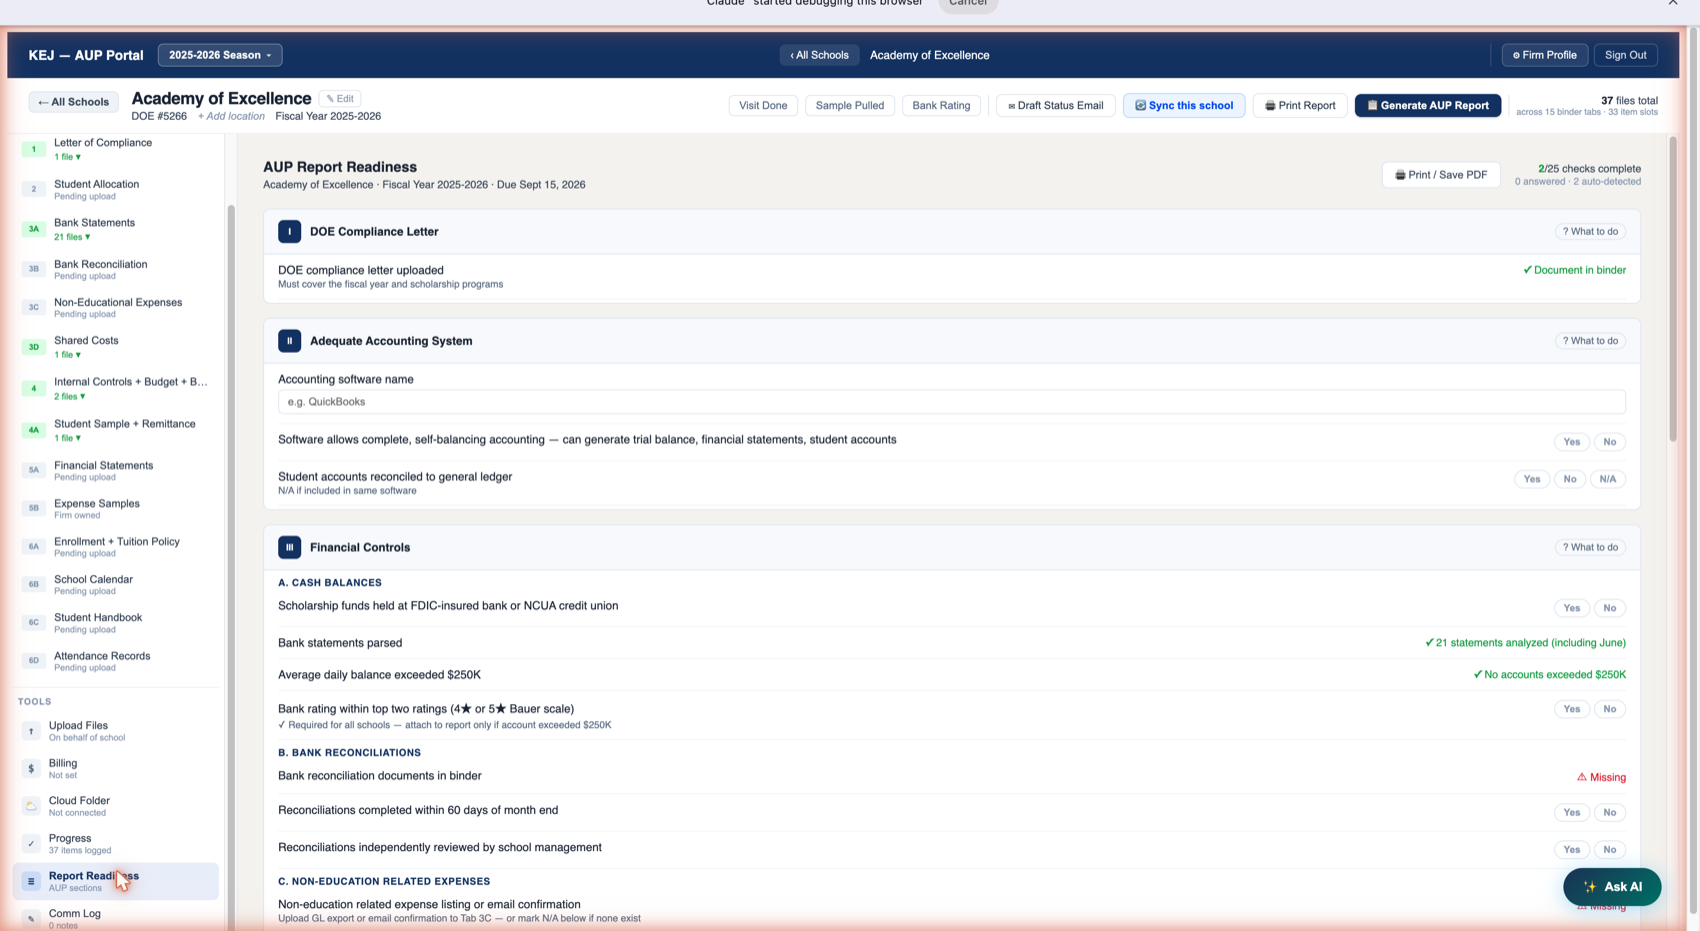Click the Report Readiness list icon
This screenshot has height=931, width=1700.
[31, 881]
